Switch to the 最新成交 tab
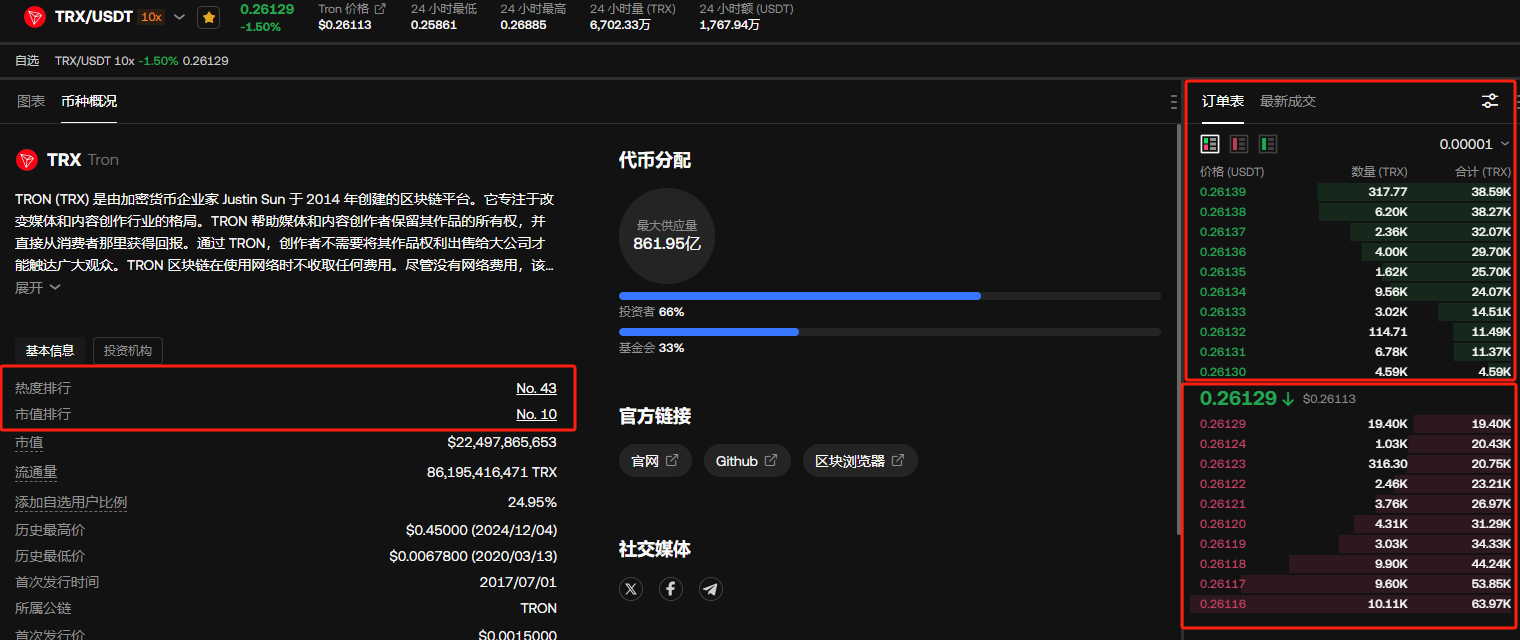The height and width of the screenshot is (640, 1520). coord(1288,101)
